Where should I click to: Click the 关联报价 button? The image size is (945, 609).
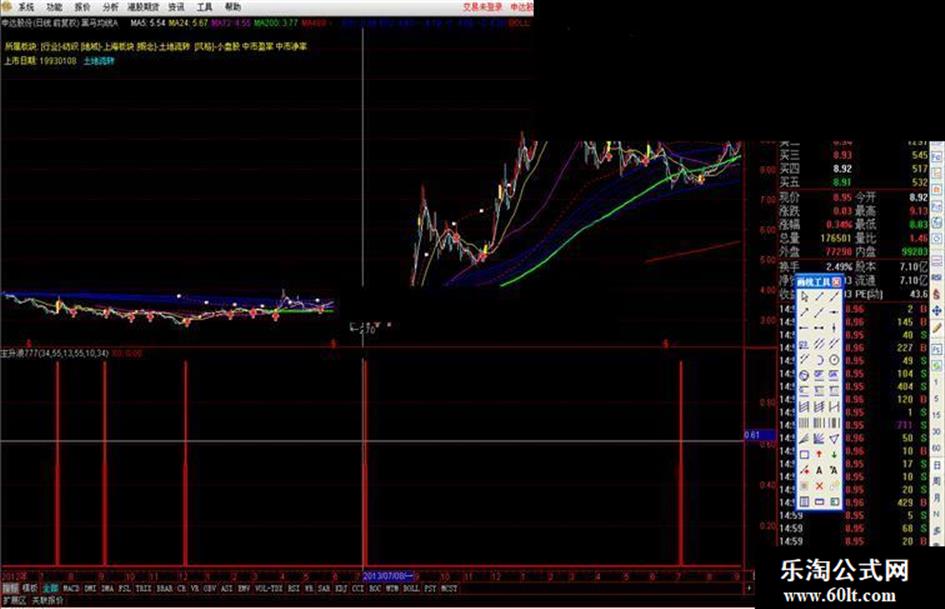[48, 601]
